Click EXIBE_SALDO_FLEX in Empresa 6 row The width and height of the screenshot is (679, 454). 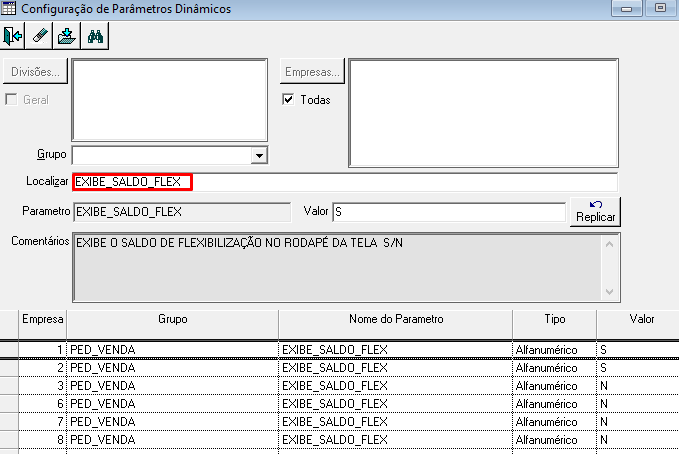point(335,404)
